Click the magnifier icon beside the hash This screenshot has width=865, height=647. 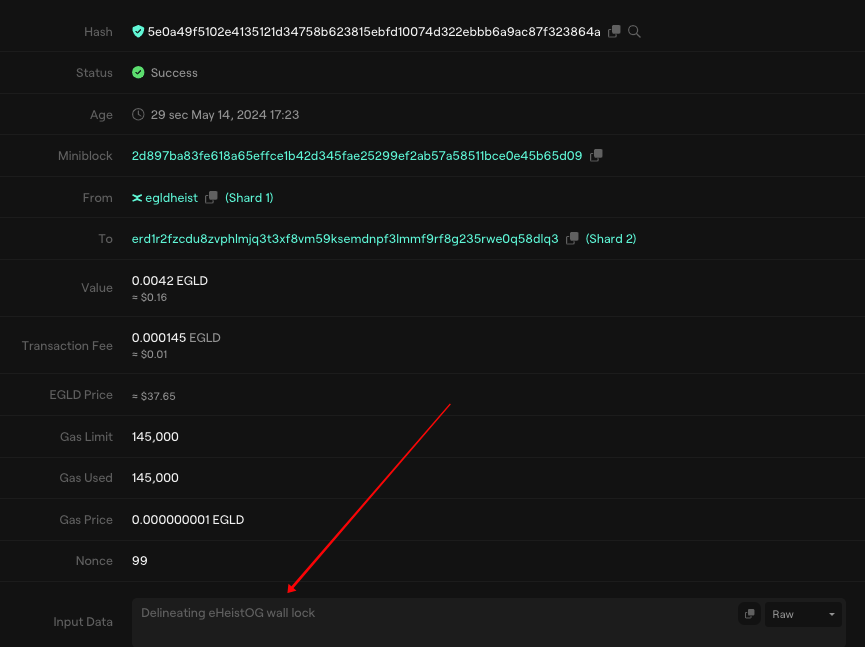(634, 31)
